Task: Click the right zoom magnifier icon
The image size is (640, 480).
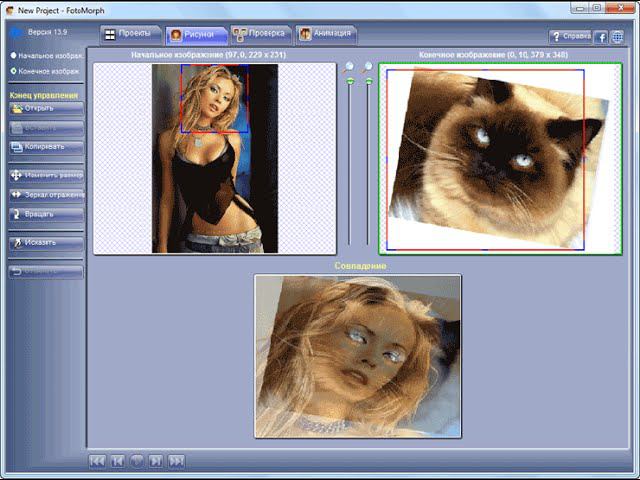Action: pyautogui.click(x=368, y=67)
